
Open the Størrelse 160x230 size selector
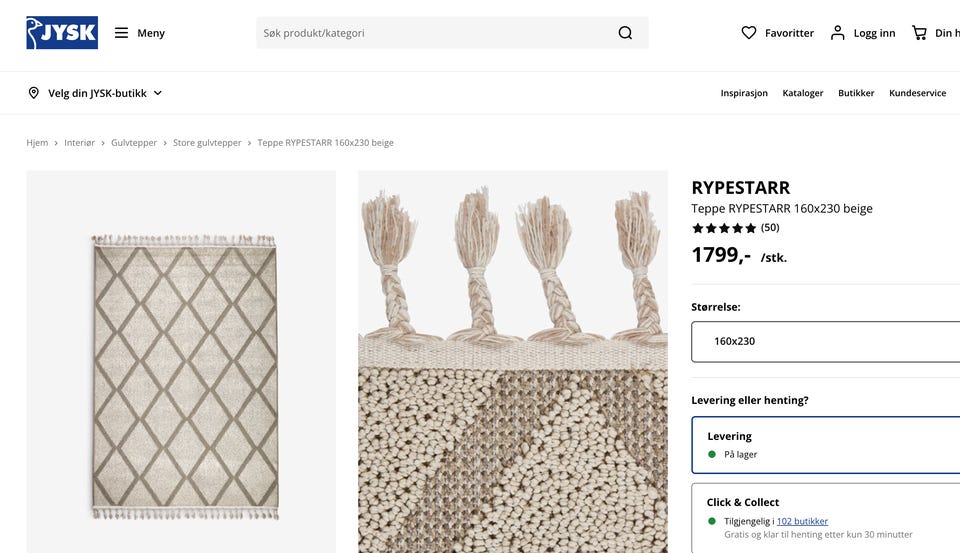click(x=825, y=341)
